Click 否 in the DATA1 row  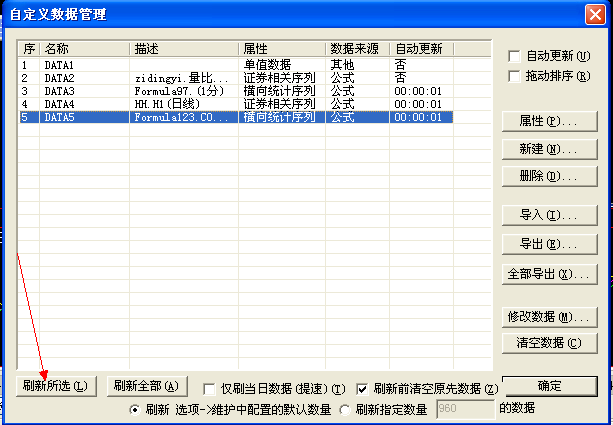[400, 65]
